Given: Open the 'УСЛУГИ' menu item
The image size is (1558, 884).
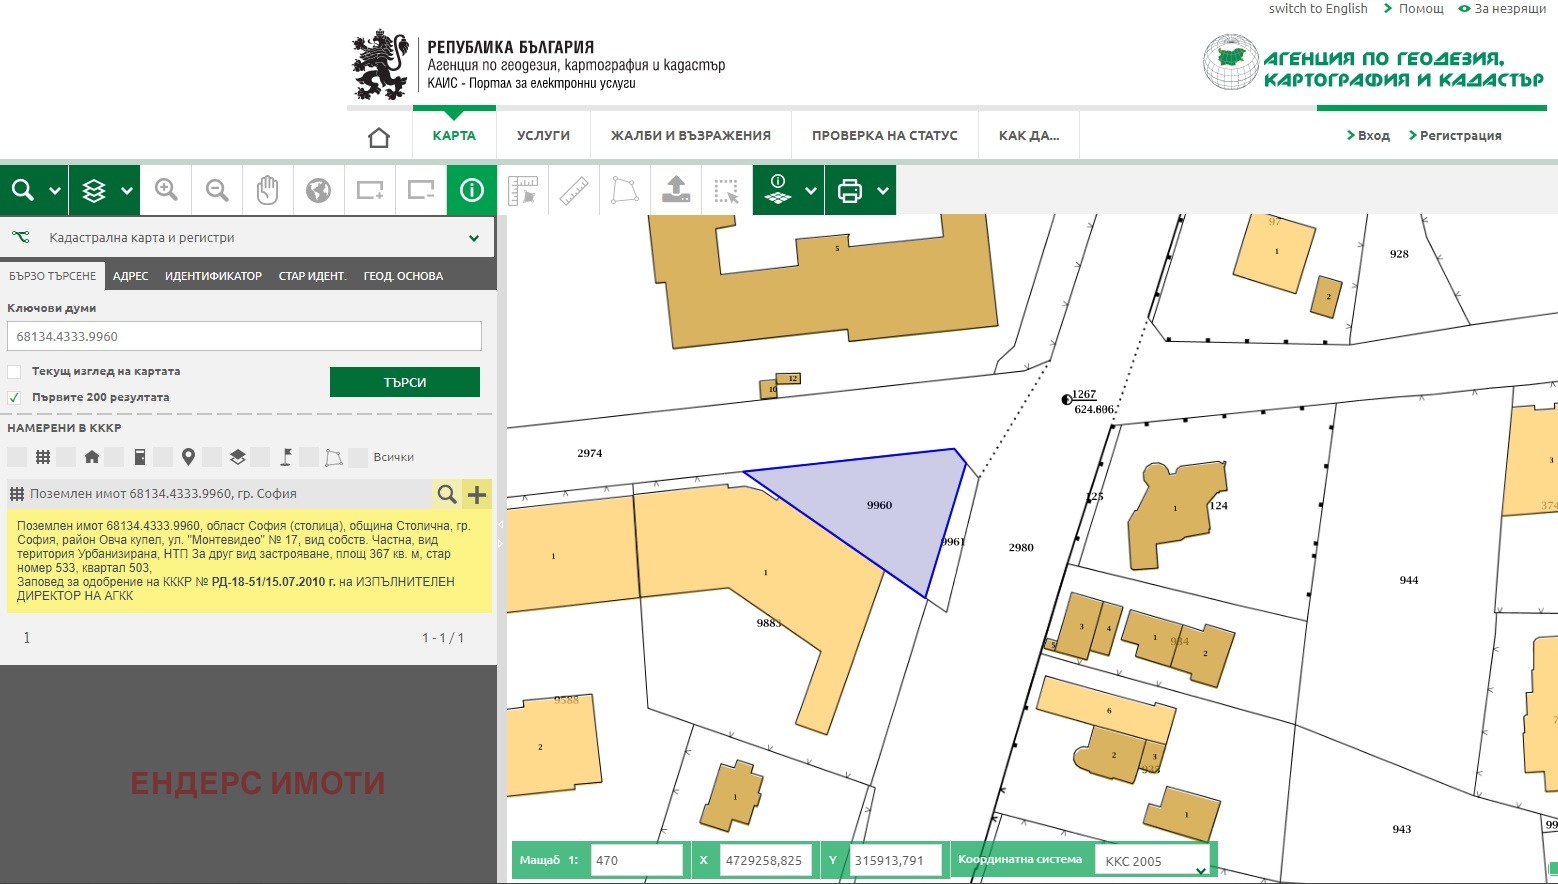Looking at the screenshot, I should [543, 136].
